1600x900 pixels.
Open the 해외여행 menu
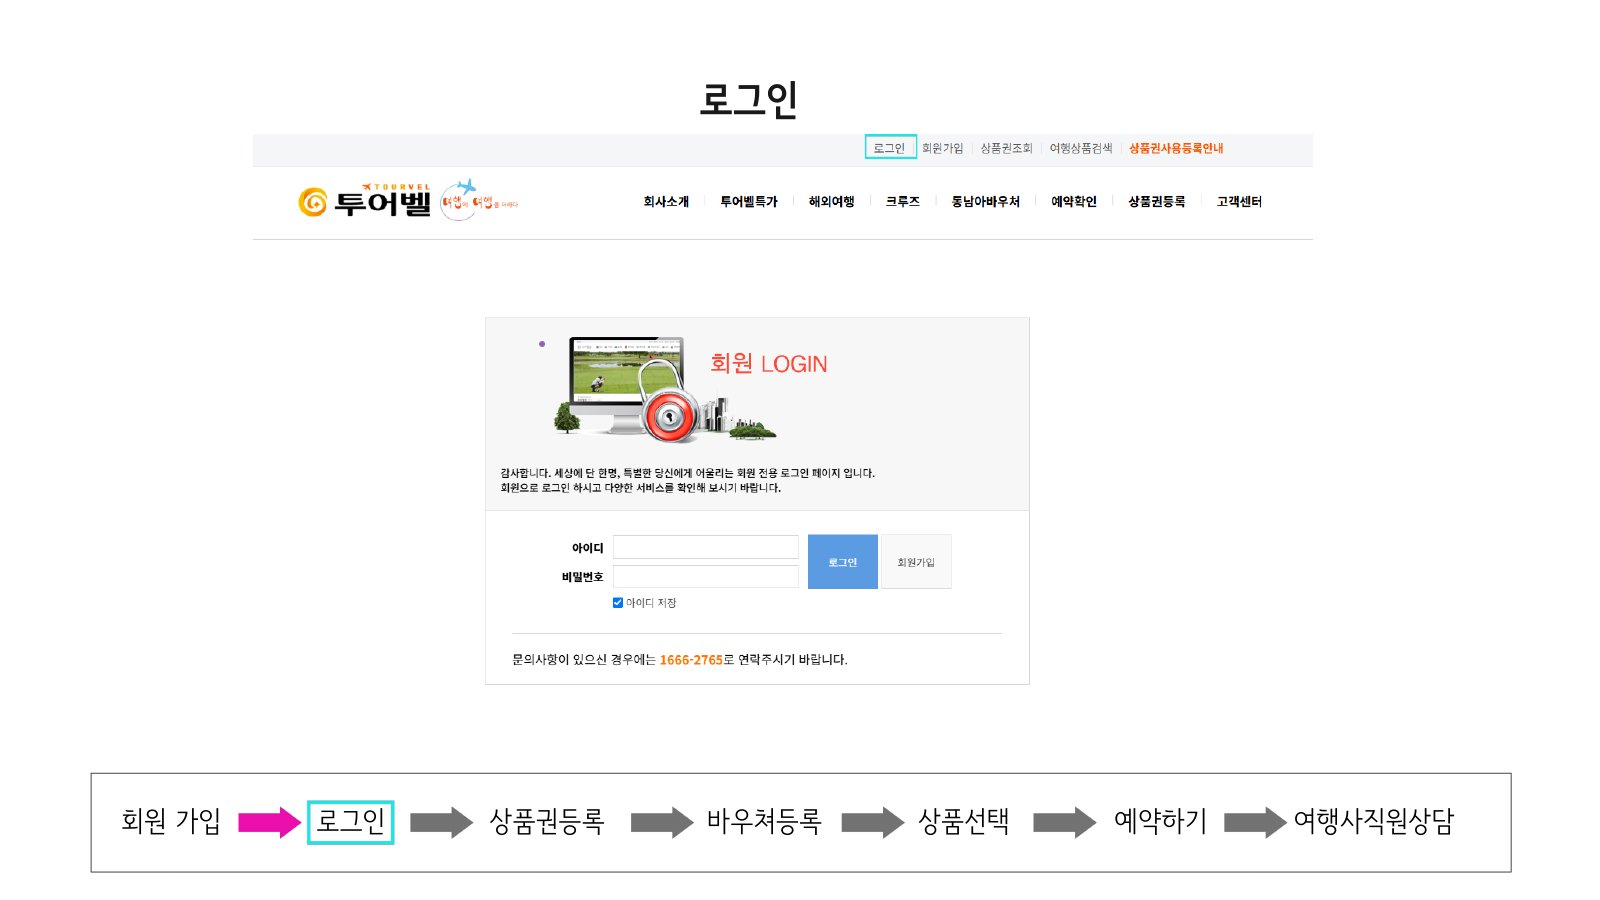point(831,202)
